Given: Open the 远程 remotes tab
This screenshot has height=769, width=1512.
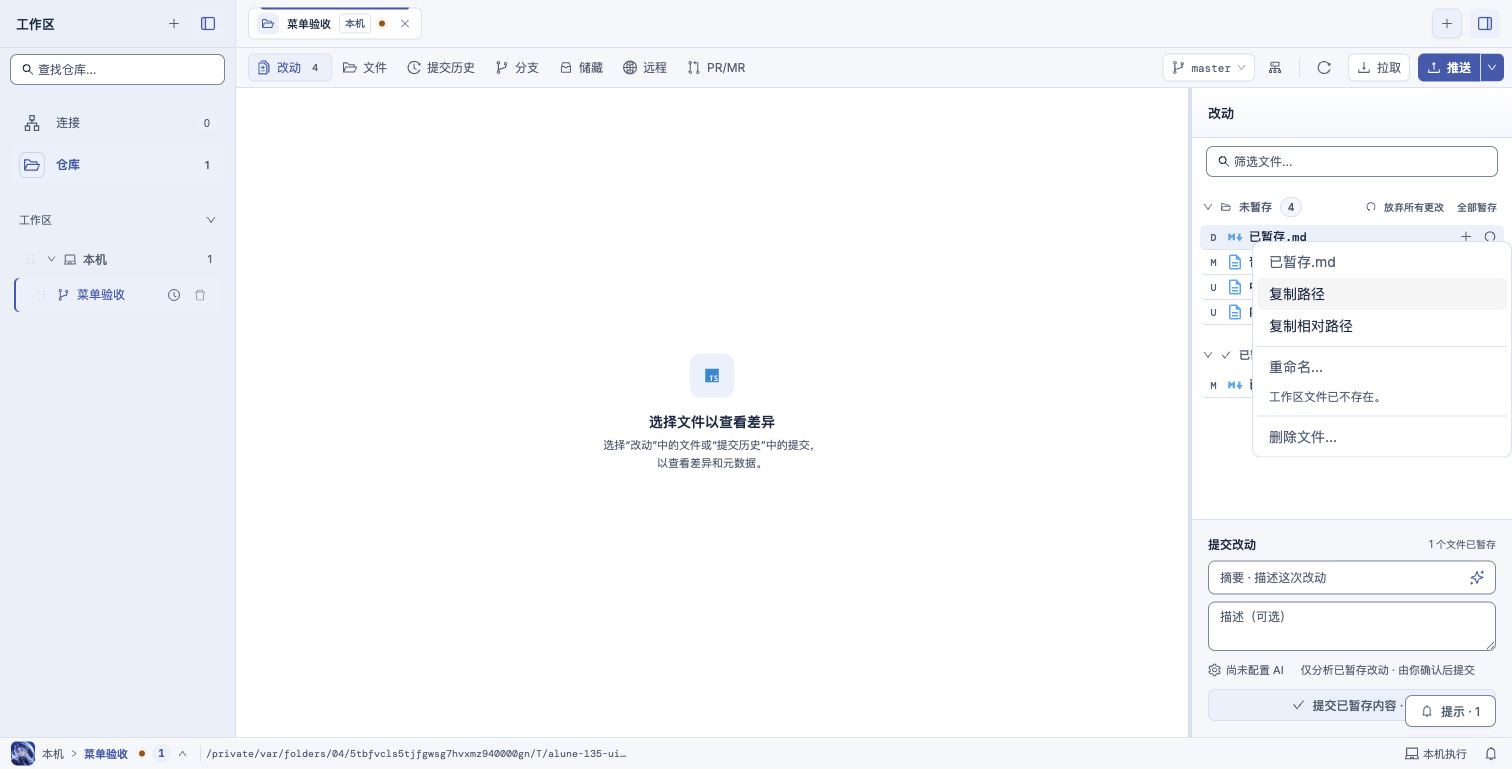Looking at the screenshot, I should pos(645,68).
